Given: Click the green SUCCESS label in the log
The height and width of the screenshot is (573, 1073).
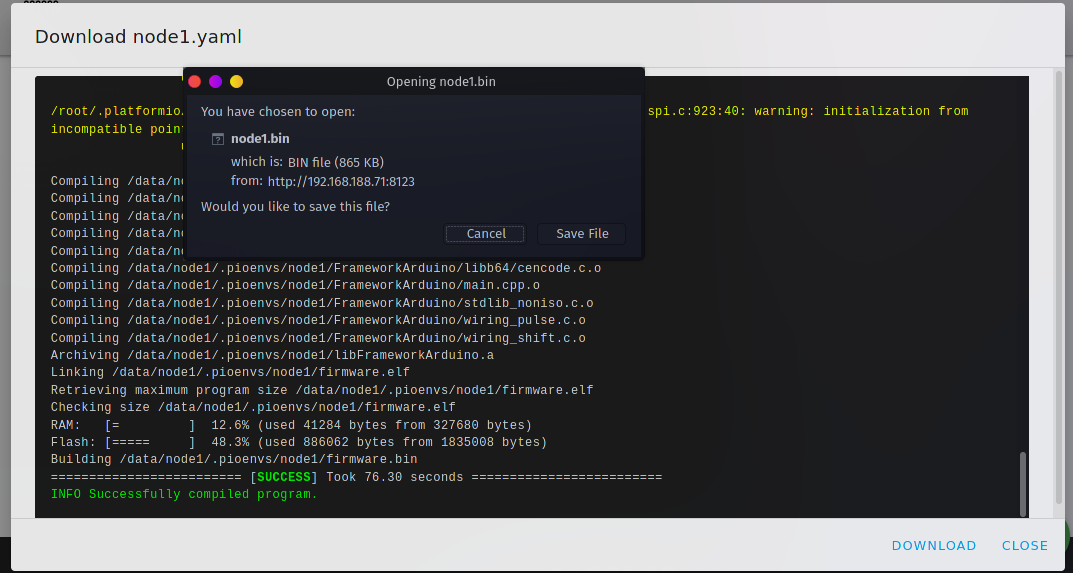Looking at the screenshot, I should tap(284, 477).
